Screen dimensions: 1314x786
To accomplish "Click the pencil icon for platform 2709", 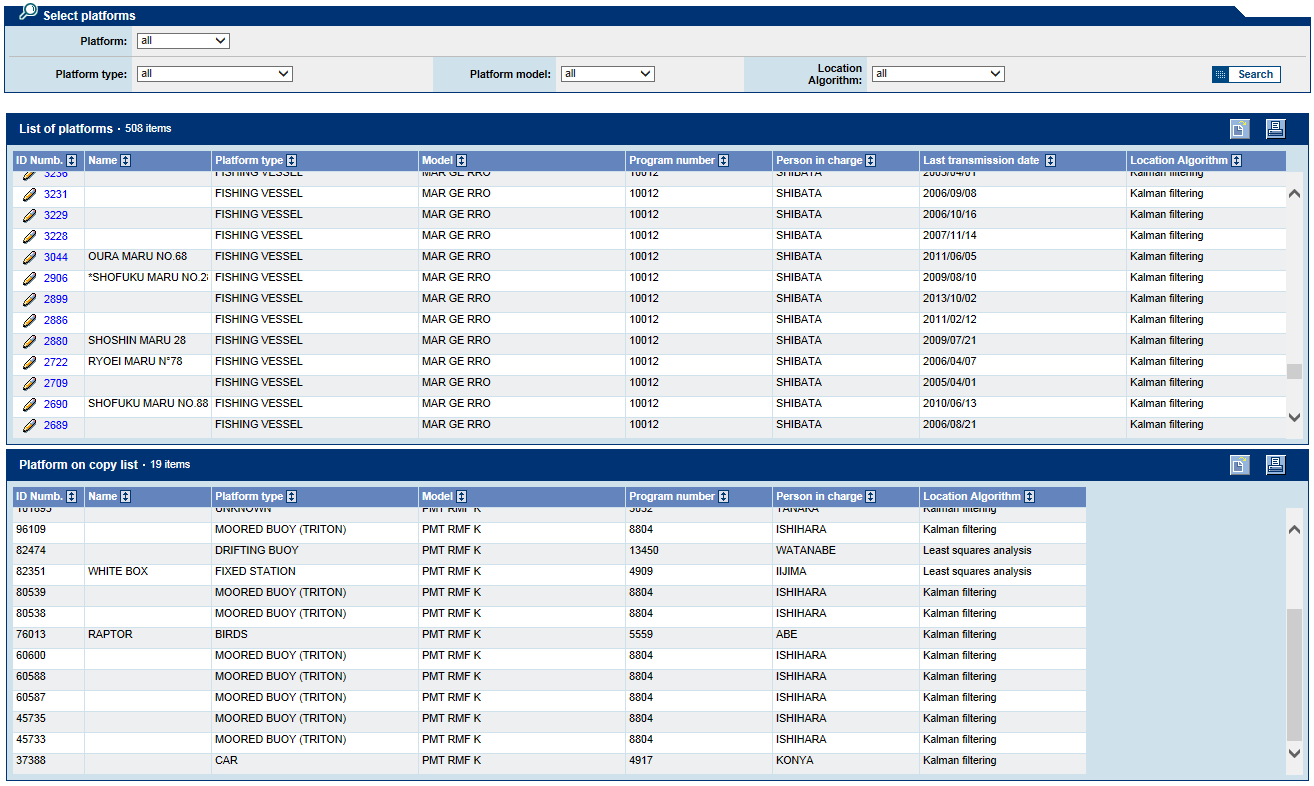I will click(x=29, y=383).
